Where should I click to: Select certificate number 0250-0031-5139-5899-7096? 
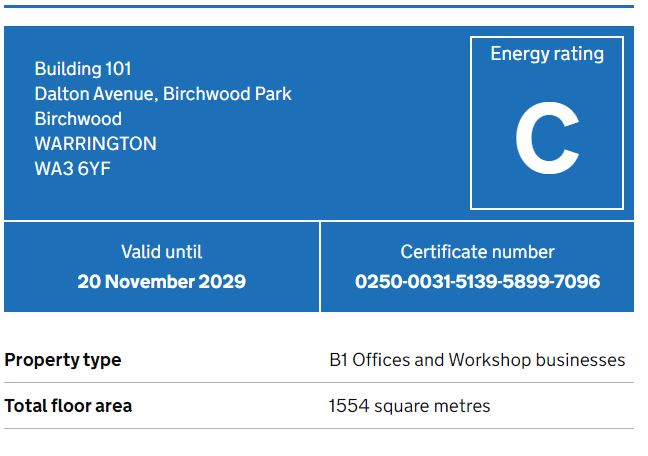pyautogui.click(x=477, y=281)
